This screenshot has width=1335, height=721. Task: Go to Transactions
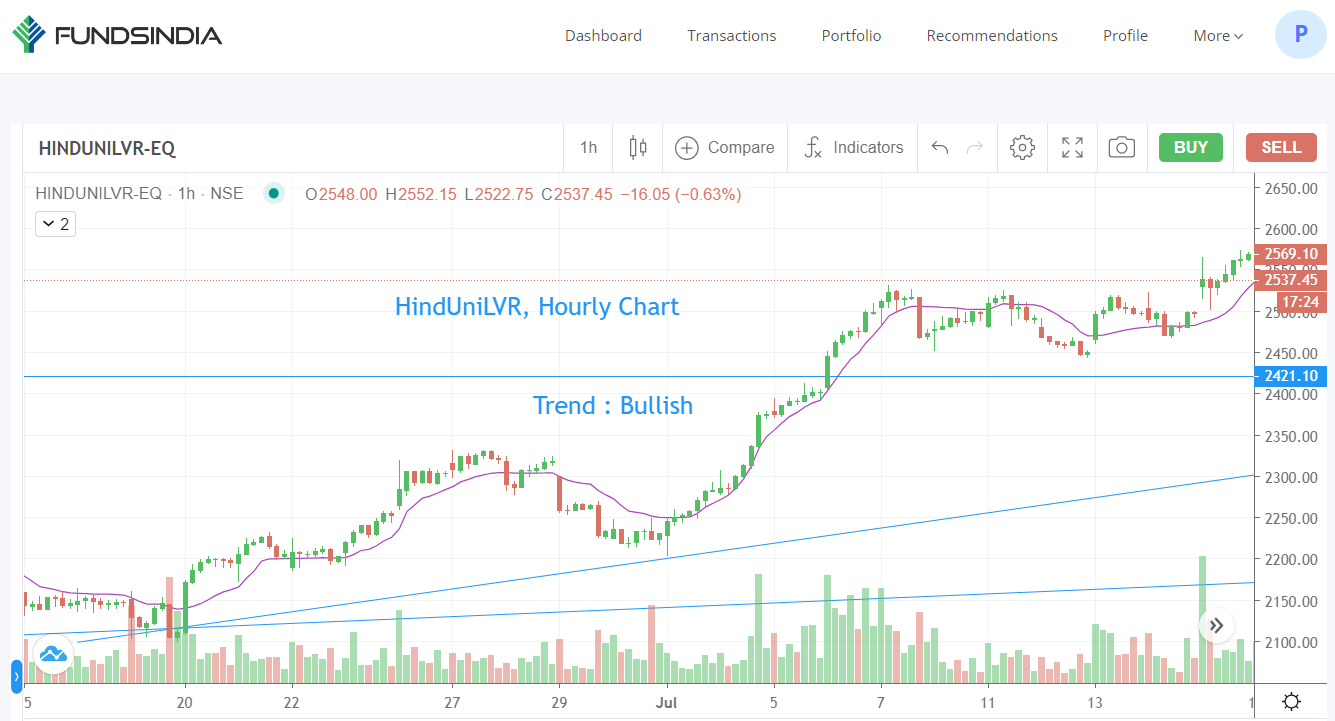[x=732, y=36]
